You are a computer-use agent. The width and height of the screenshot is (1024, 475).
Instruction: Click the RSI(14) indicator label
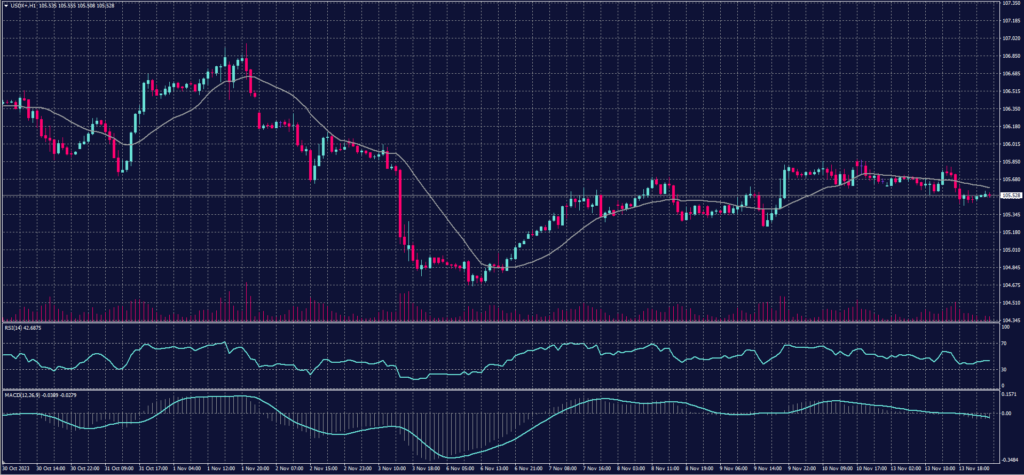[x=14, y=328]
